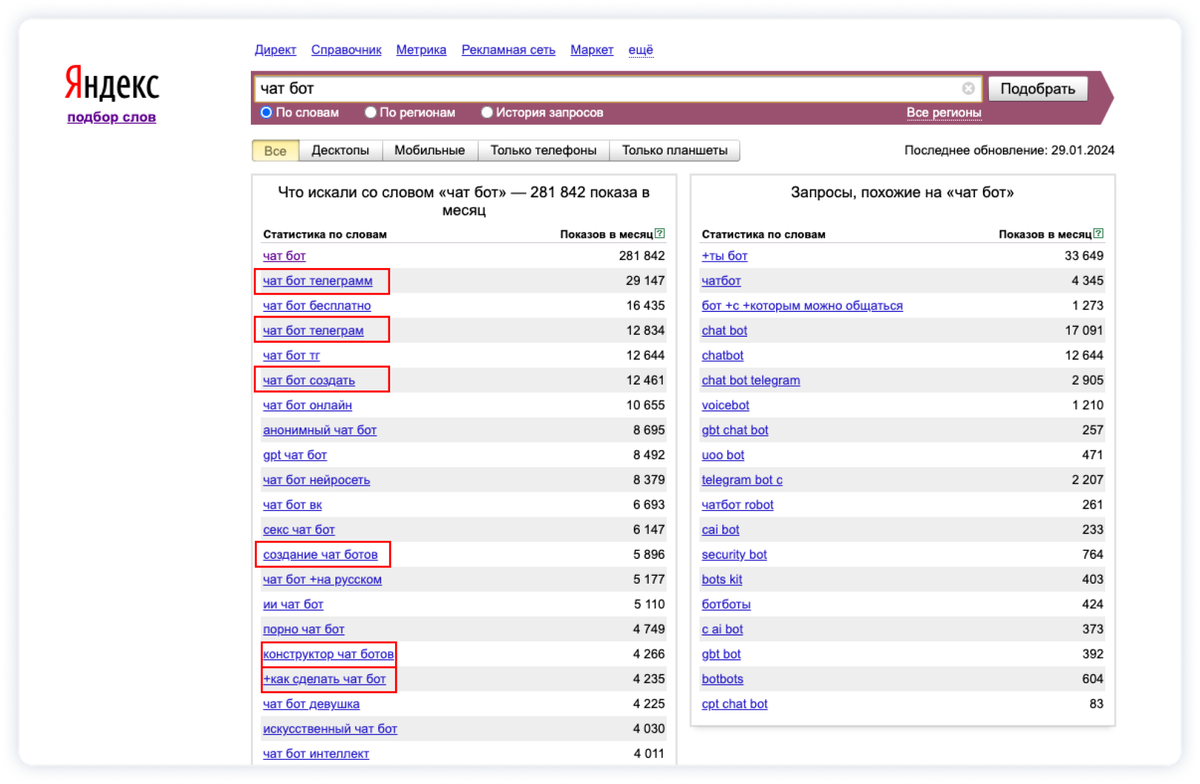Open the 'voicebot' similar query

[725, 406]
